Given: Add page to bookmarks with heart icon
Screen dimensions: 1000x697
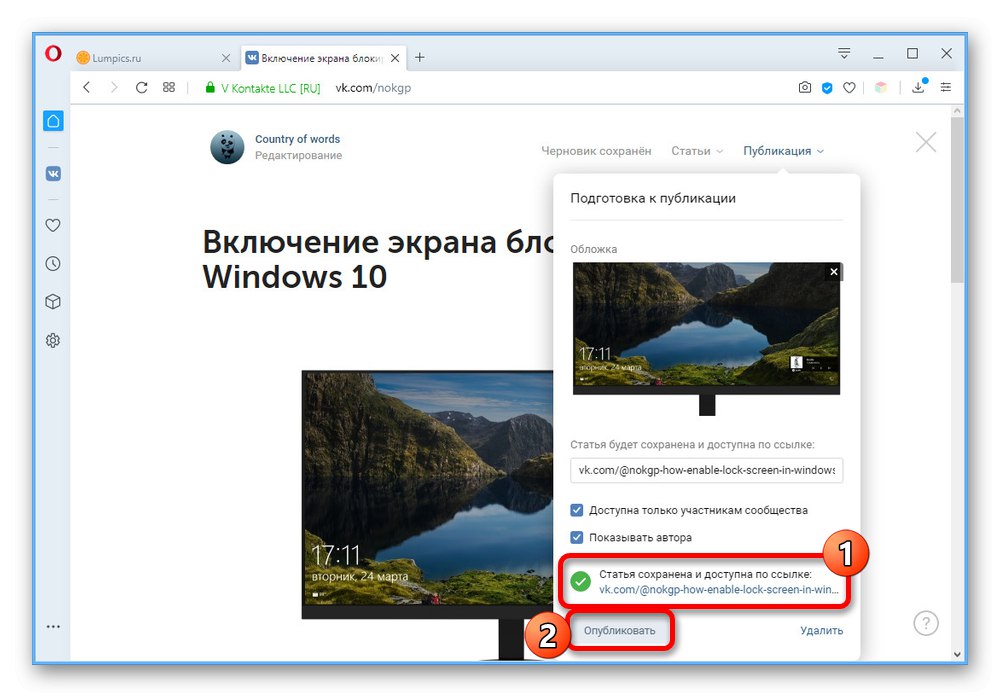Looking at the screenshot, I should (849, 88).
